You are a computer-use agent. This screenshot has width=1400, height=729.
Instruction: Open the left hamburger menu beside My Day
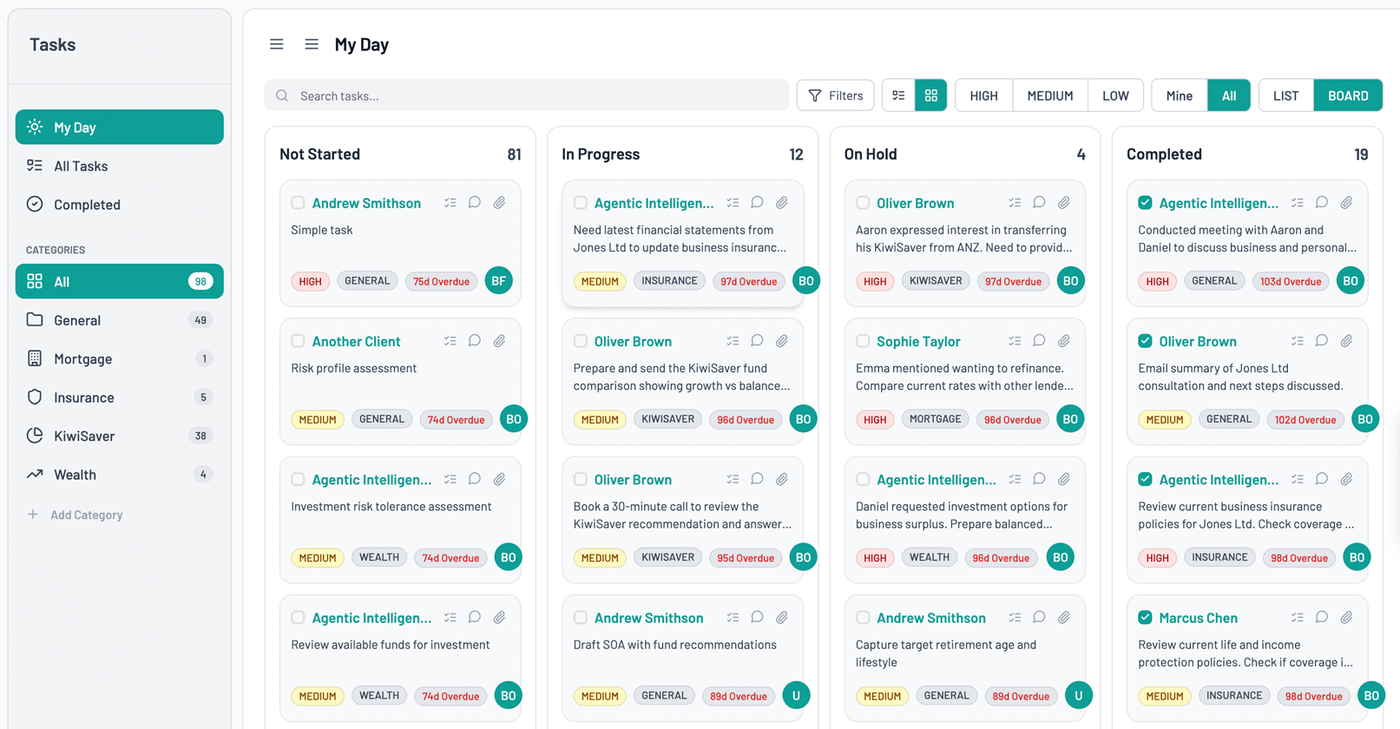(276, 43)
